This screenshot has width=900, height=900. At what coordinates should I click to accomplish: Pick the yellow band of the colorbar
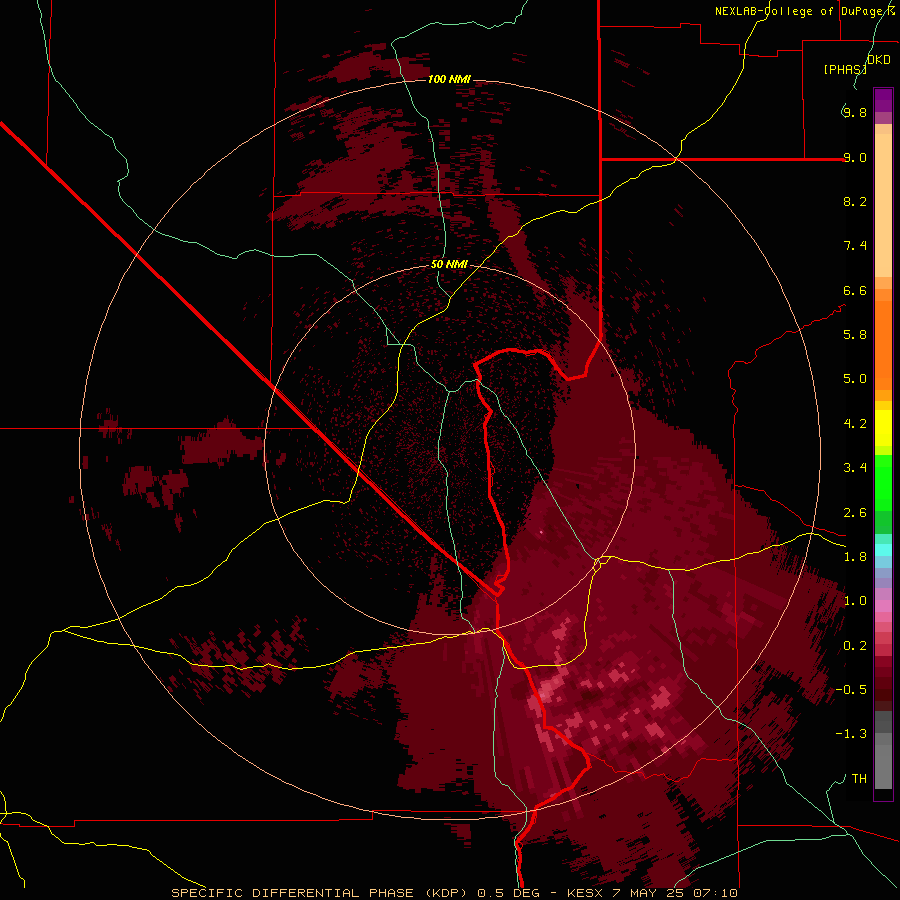point(883,428)
